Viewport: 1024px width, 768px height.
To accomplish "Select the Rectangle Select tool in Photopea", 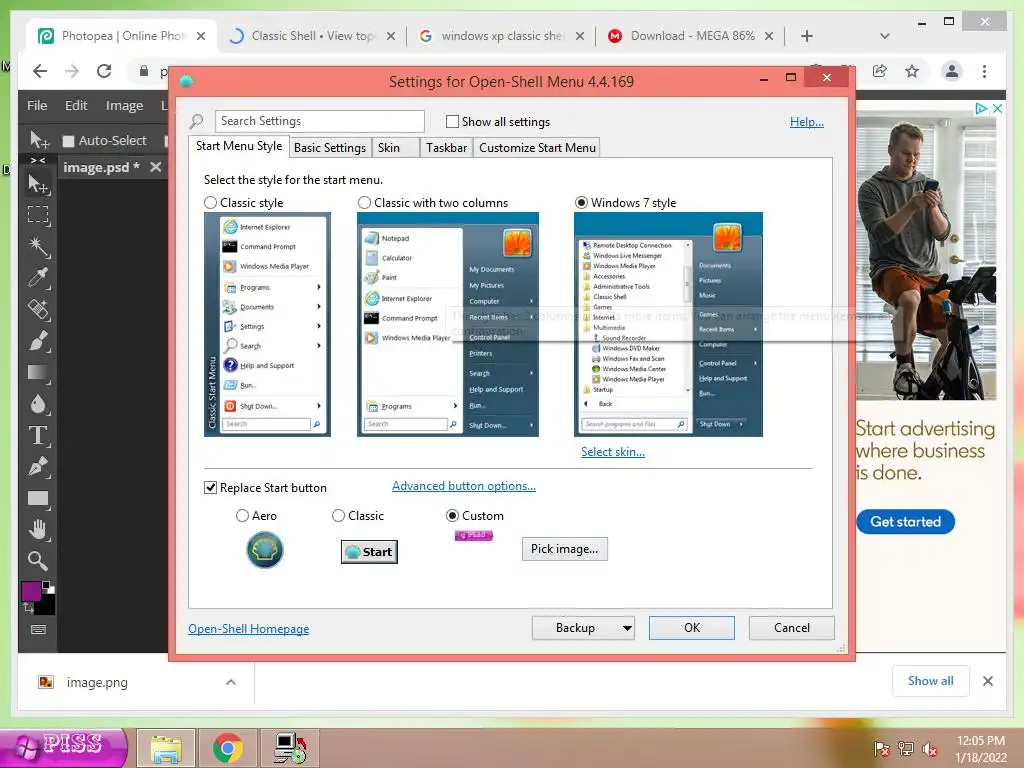I will 38,216.
